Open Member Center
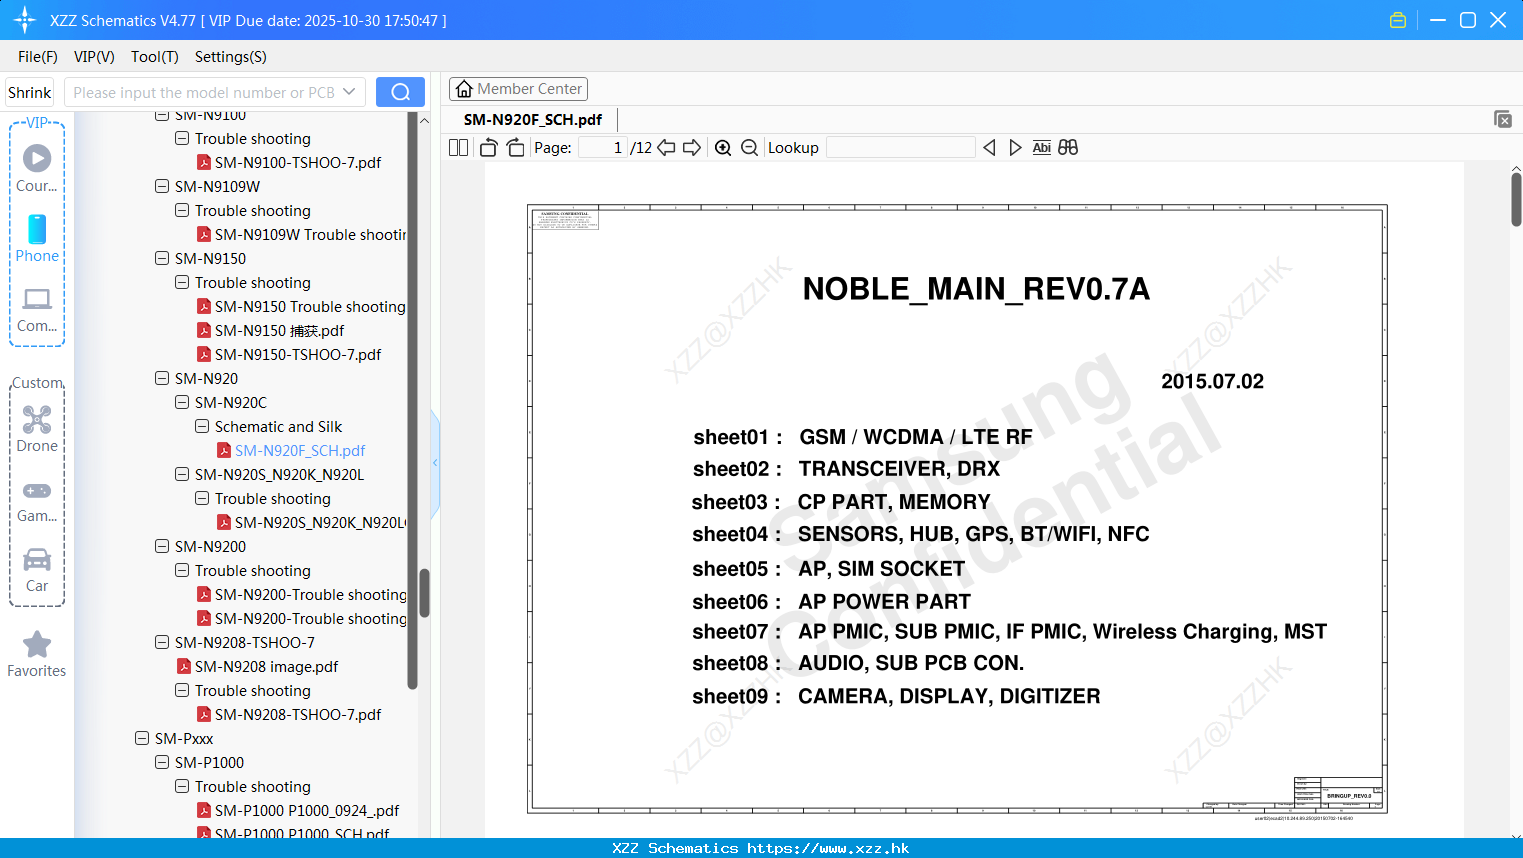The image size is (1523, 858). pyautogui.click(x=518, y=89)
